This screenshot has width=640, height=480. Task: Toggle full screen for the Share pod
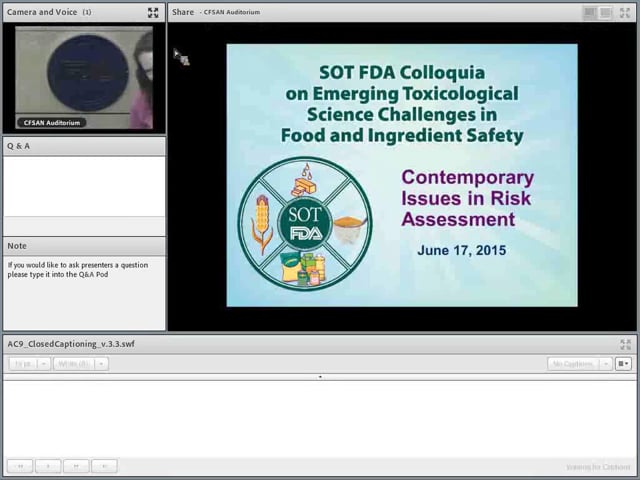tap(624, 13)
